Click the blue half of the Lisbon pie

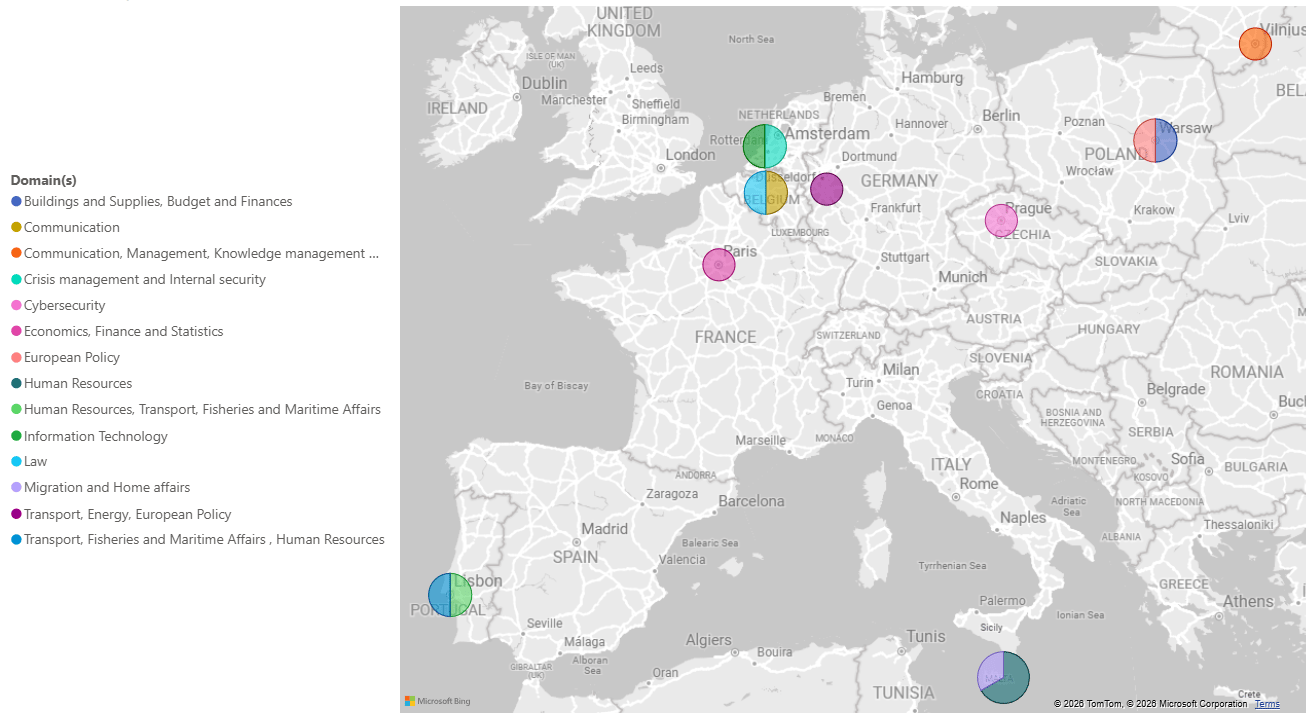[x=439, y=594]
